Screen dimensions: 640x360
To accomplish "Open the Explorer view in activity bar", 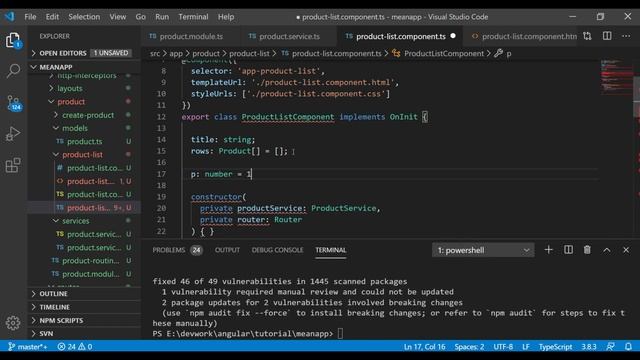I will tap(13, 40).
